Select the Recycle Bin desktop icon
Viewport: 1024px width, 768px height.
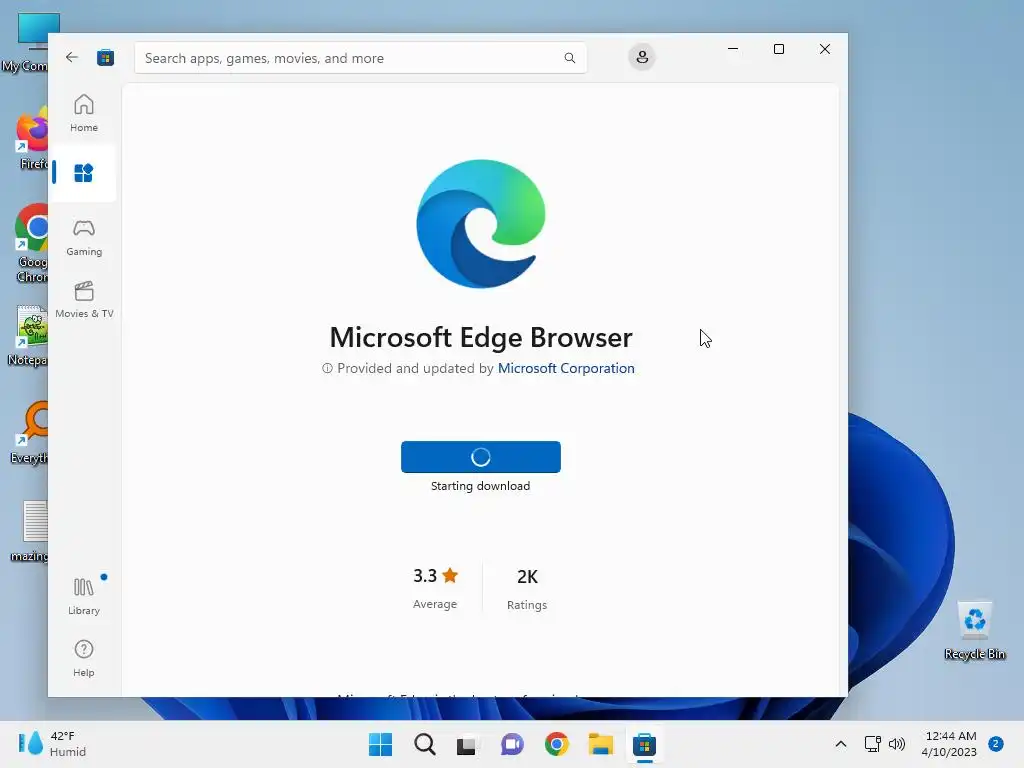pyautogui.click(x=974, y=630)
